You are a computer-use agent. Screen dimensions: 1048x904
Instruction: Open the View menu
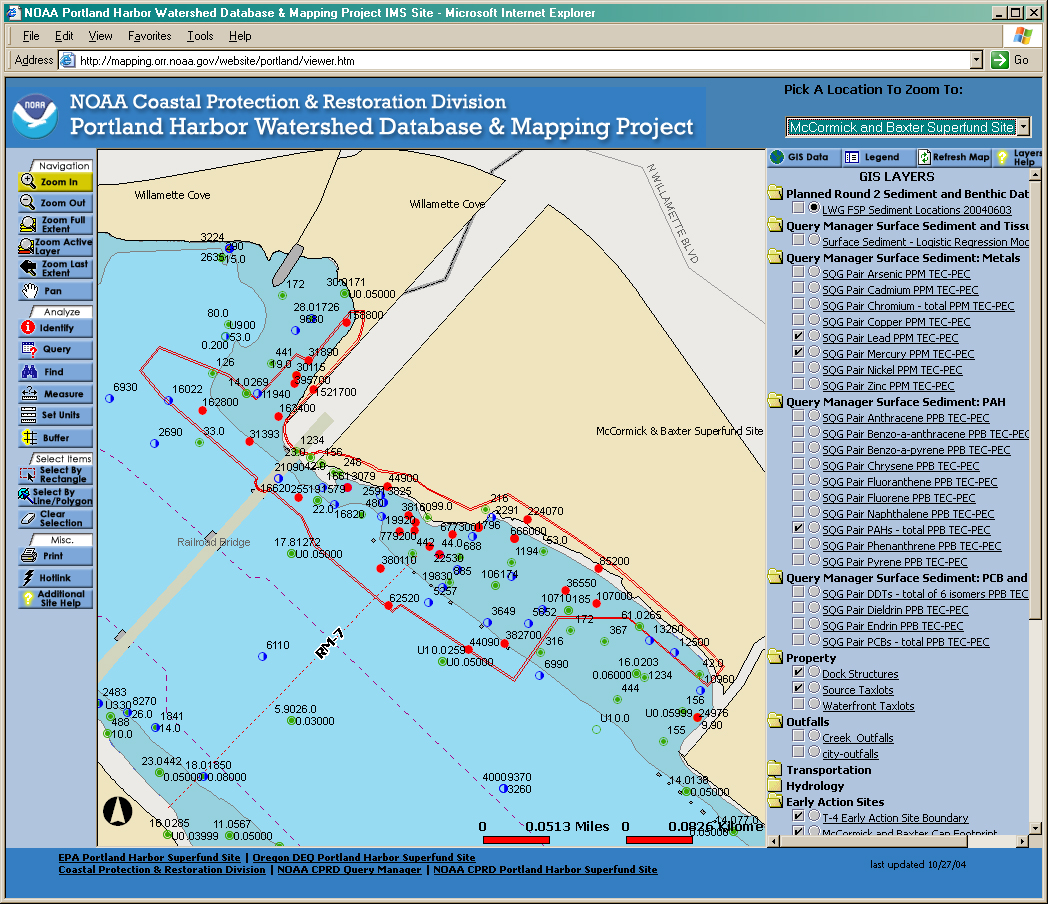[x=100, y=36]
